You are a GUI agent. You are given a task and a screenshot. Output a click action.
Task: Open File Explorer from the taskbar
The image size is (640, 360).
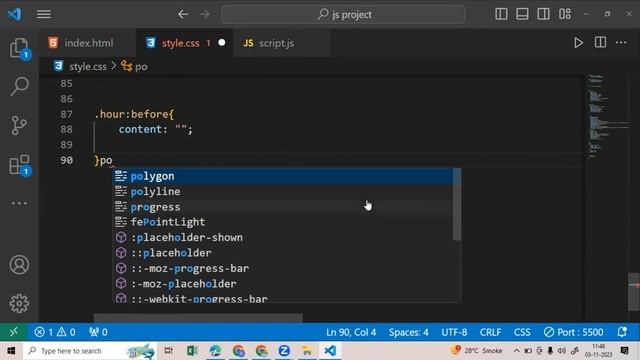[307, 351]
